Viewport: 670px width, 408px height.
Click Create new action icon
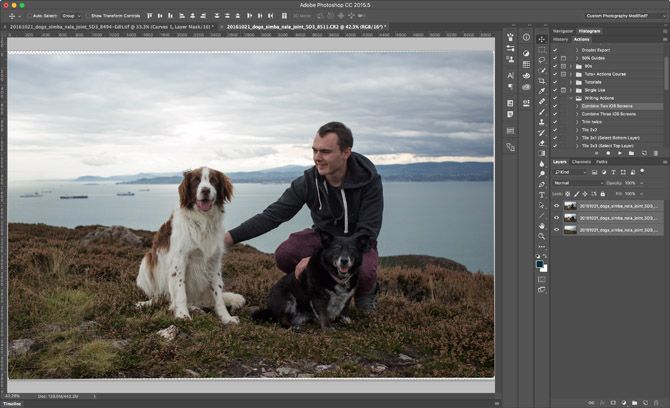pyautogui.click(x=644, y=153)
